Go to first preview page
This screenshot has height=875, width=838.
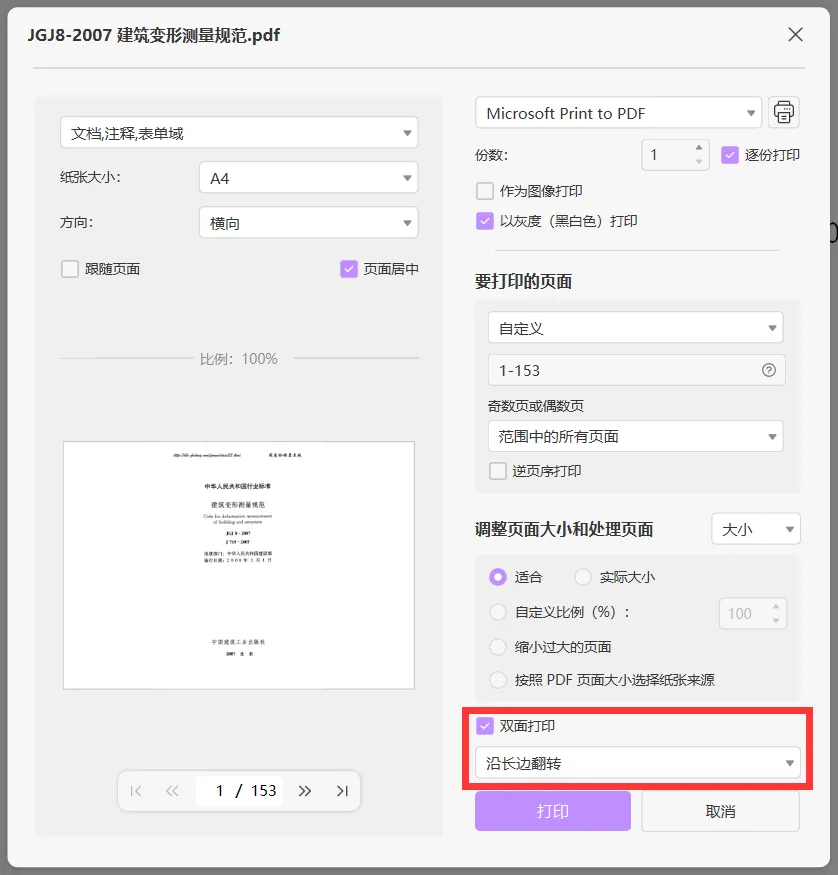coord(136,791)
